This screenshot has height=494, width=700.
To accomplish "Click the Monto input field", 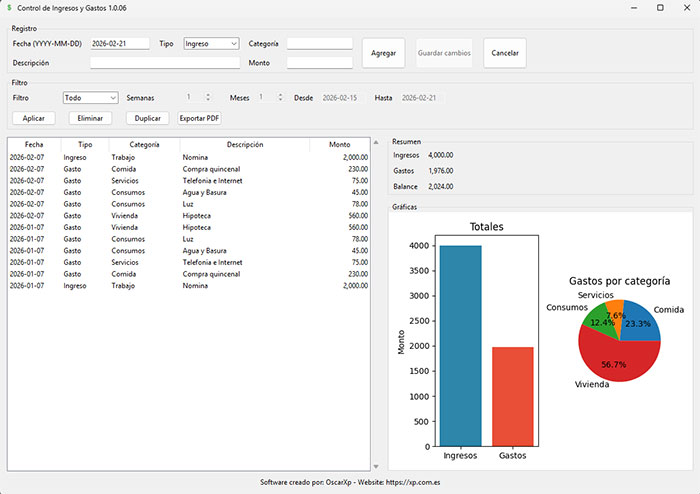I will coord(319,63).
